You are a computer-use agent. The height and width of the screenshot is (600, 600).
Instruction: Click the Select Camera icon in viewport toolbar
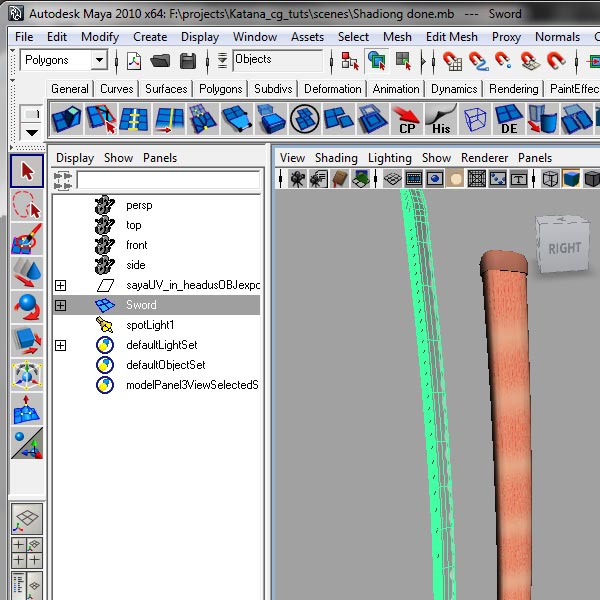click(x=297, y=179)
